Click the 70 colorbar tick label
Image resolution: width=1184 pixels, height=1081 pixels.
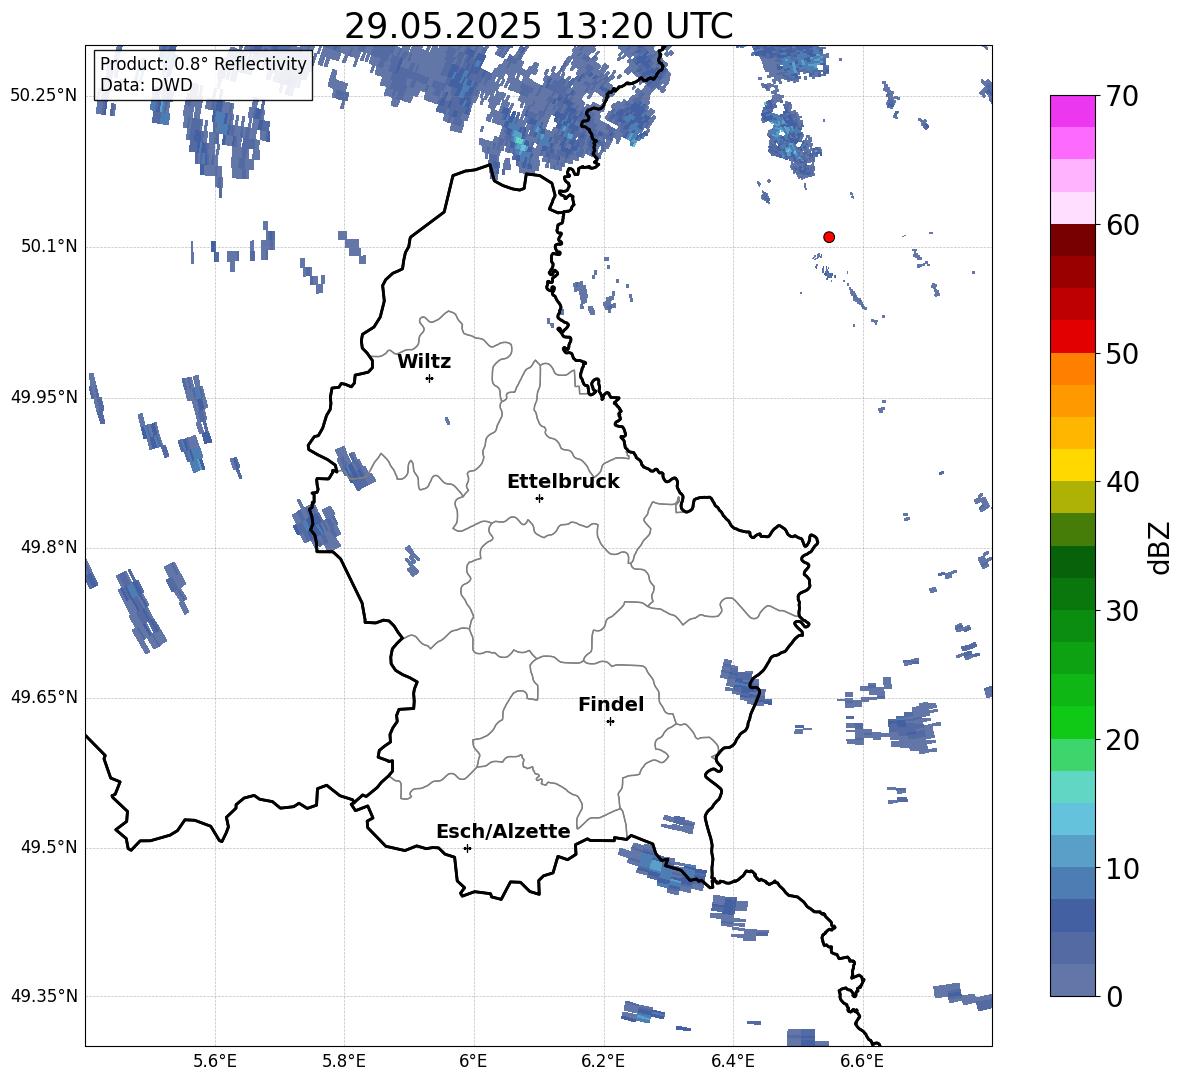click(1122, 97)
